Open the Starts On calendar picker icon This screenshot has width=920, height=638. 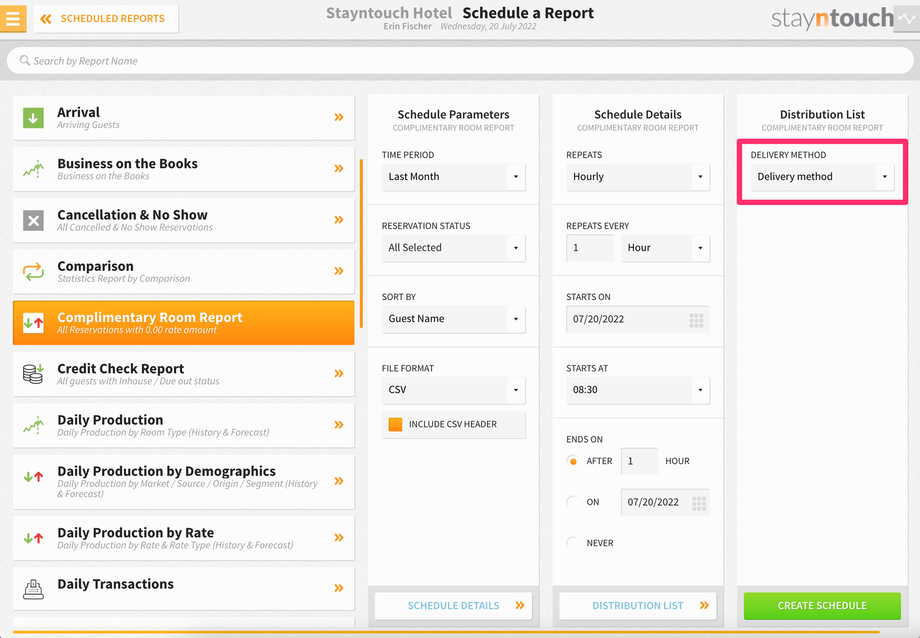[696, 320]
